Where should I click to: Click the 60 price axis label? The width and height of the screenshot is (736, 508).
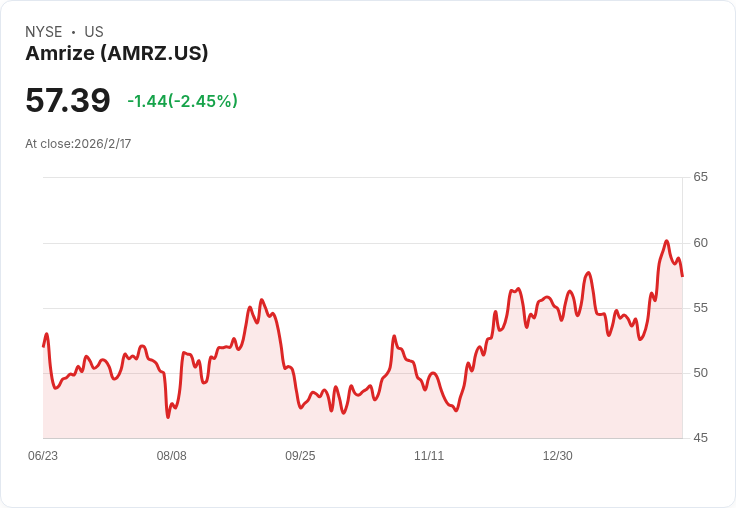pyautogui.click(x=700, y=243)
